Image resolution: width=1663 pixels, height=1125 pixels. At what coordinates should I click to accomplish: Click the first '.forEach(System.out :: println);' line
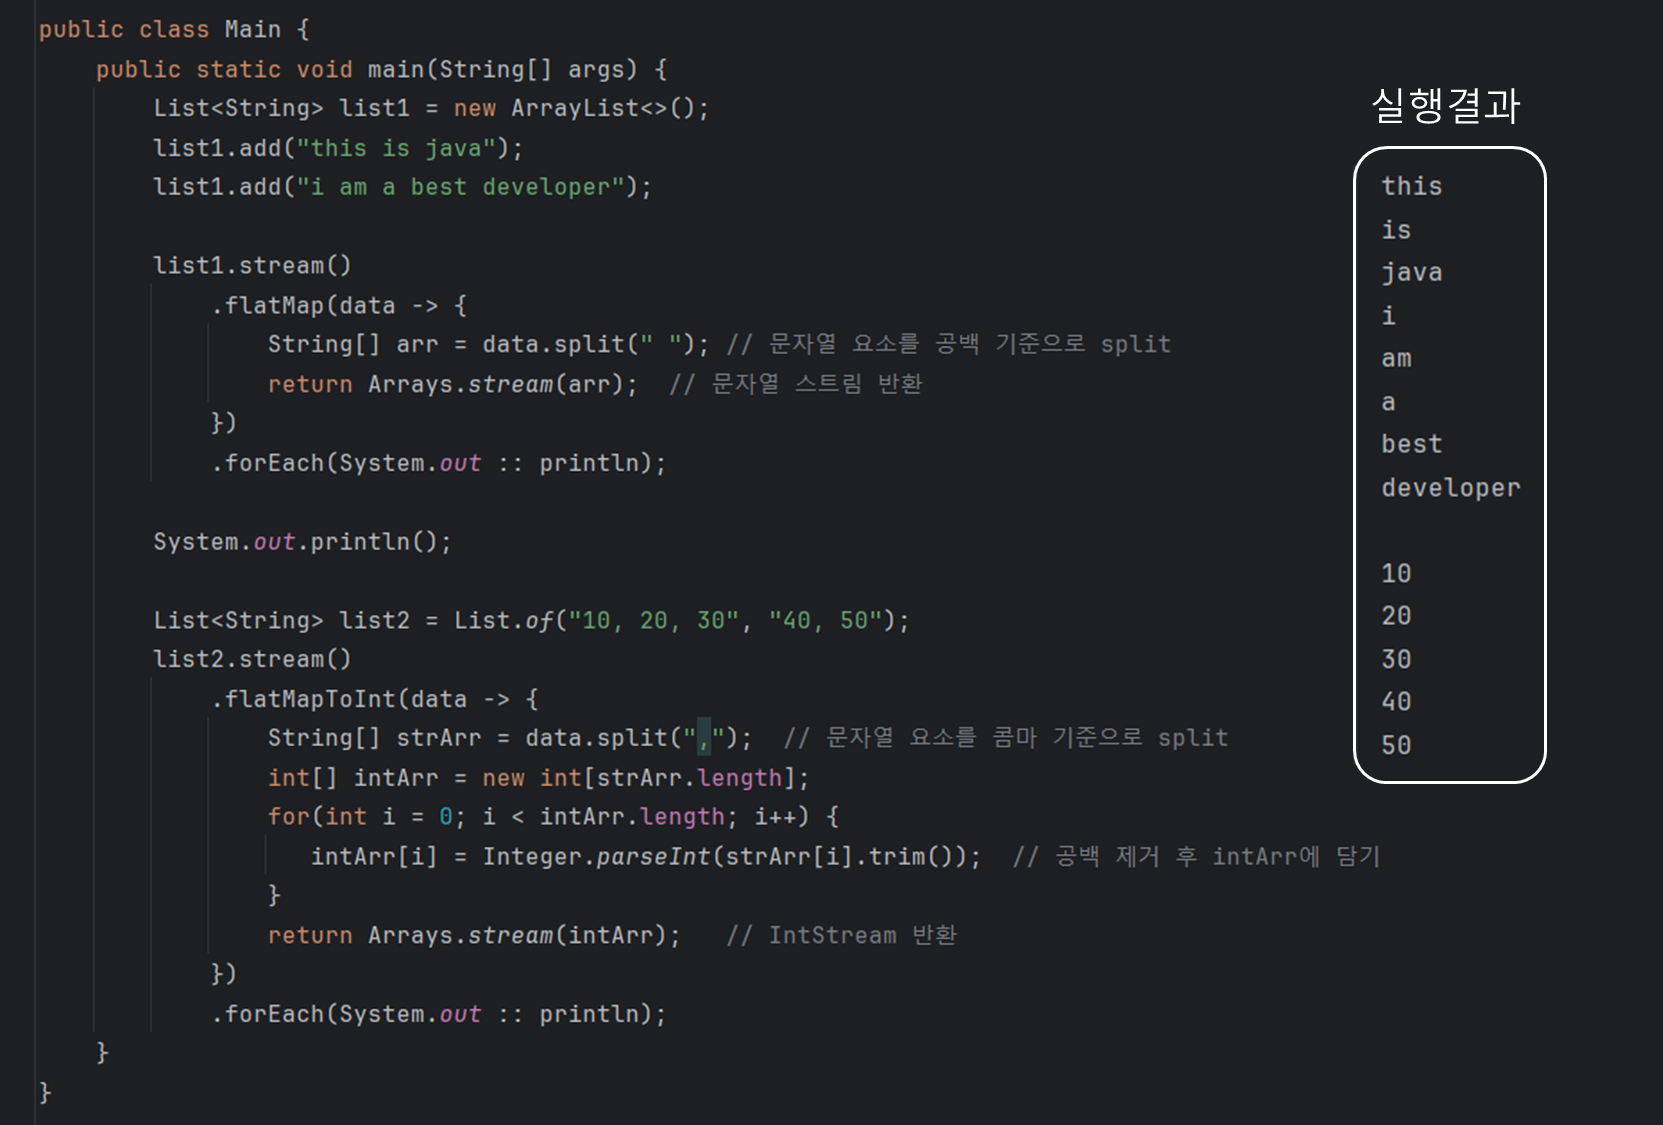(438, 463)
